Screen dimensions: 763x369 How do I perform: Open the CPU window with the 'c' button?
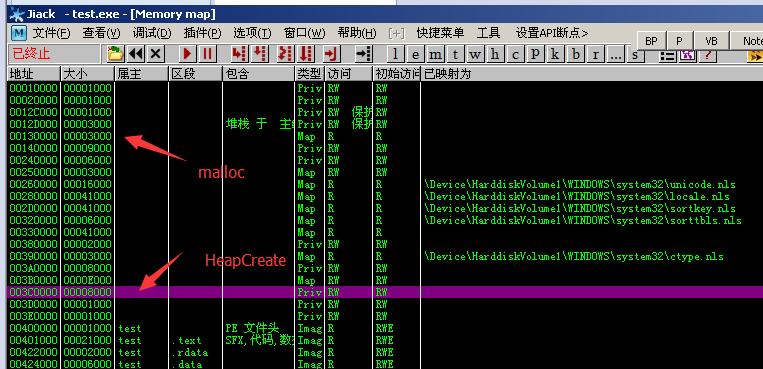coord(515,54)
